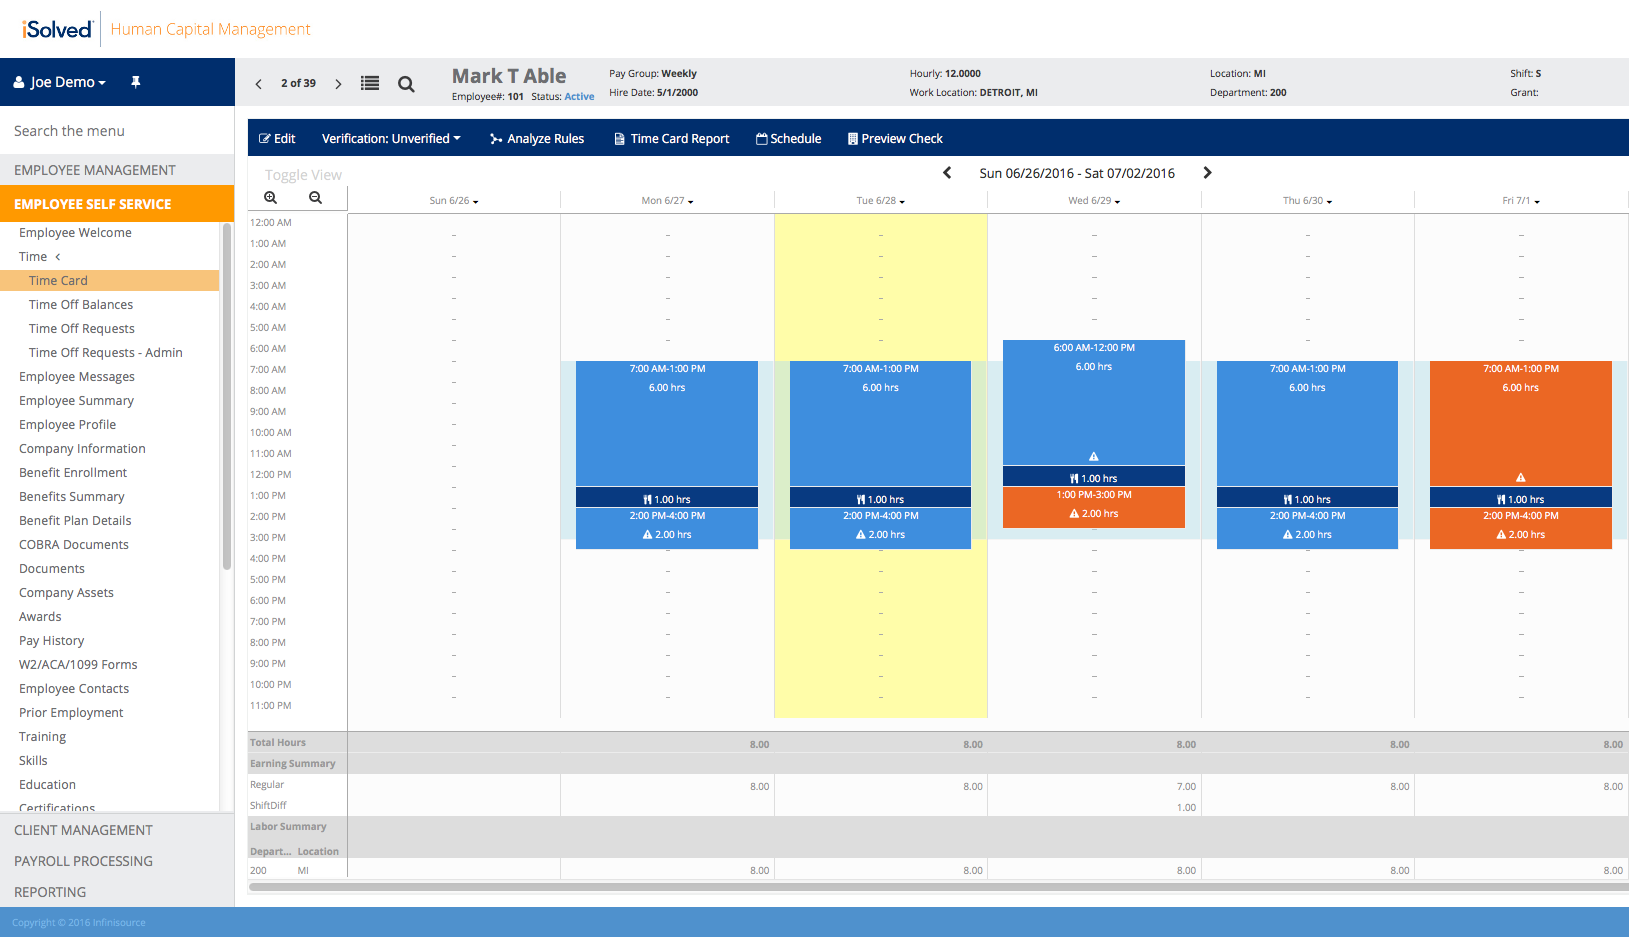Select Thu 2:00 PM-4:00 PM punch block
The width and height of the screenshot is (1629, 937).
(x=1307, y=528)
